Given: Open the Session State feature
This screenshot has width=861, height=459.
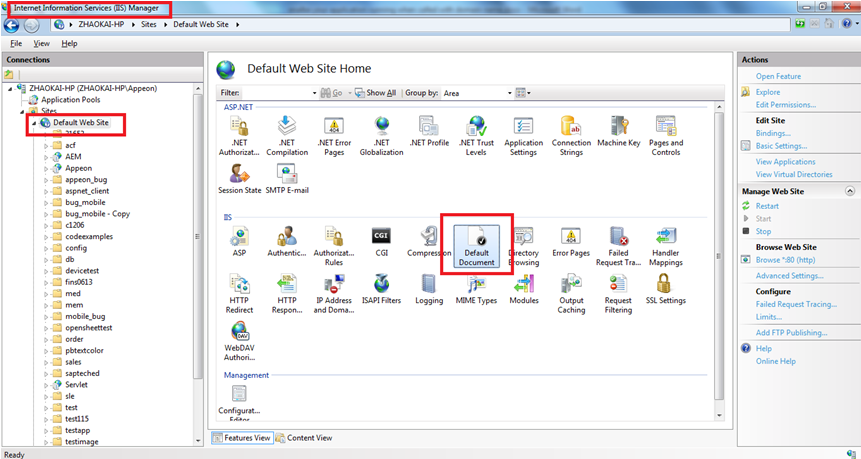Looking at the screenshot, I should (239, 179).
